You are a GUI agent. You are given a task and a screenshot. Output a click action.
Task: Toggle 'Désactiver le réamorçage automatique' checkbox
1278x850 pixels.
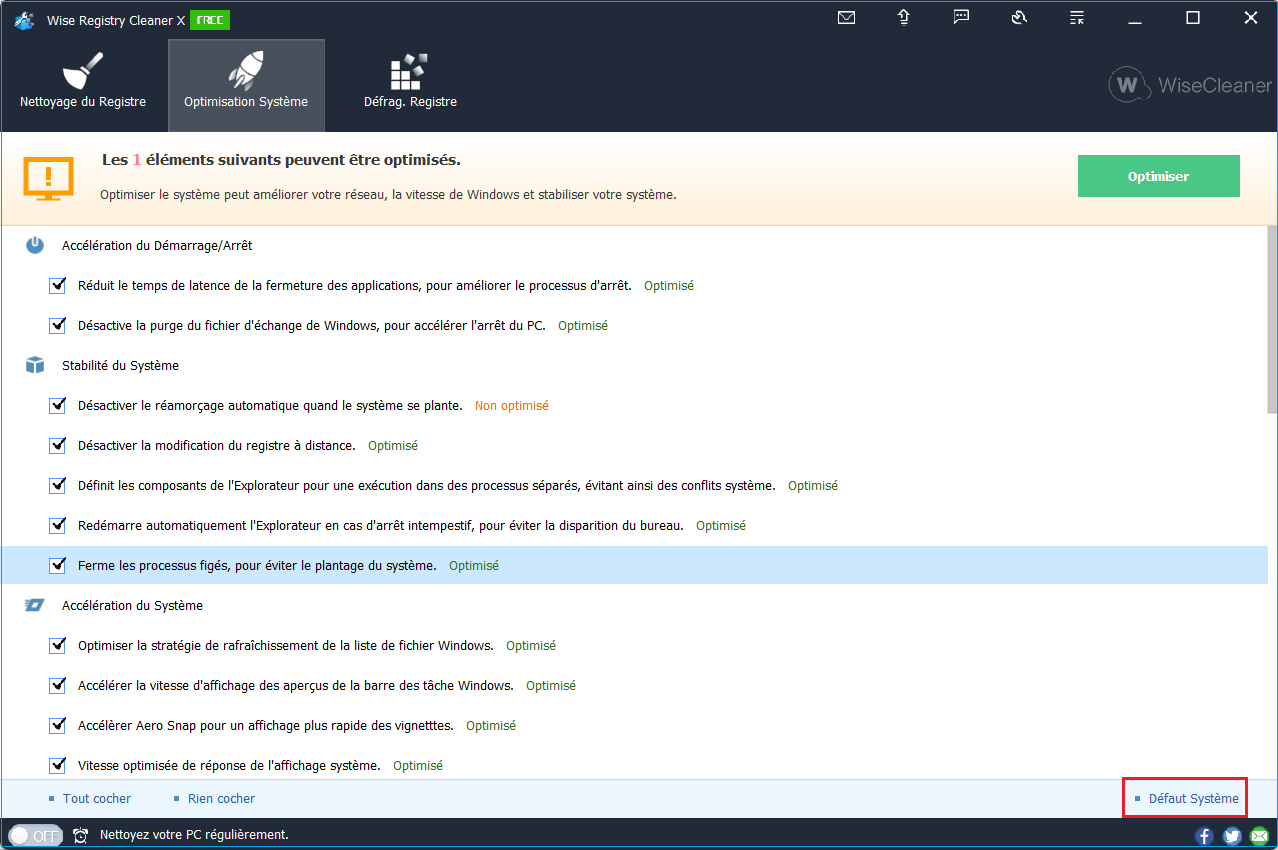(57, 405)
